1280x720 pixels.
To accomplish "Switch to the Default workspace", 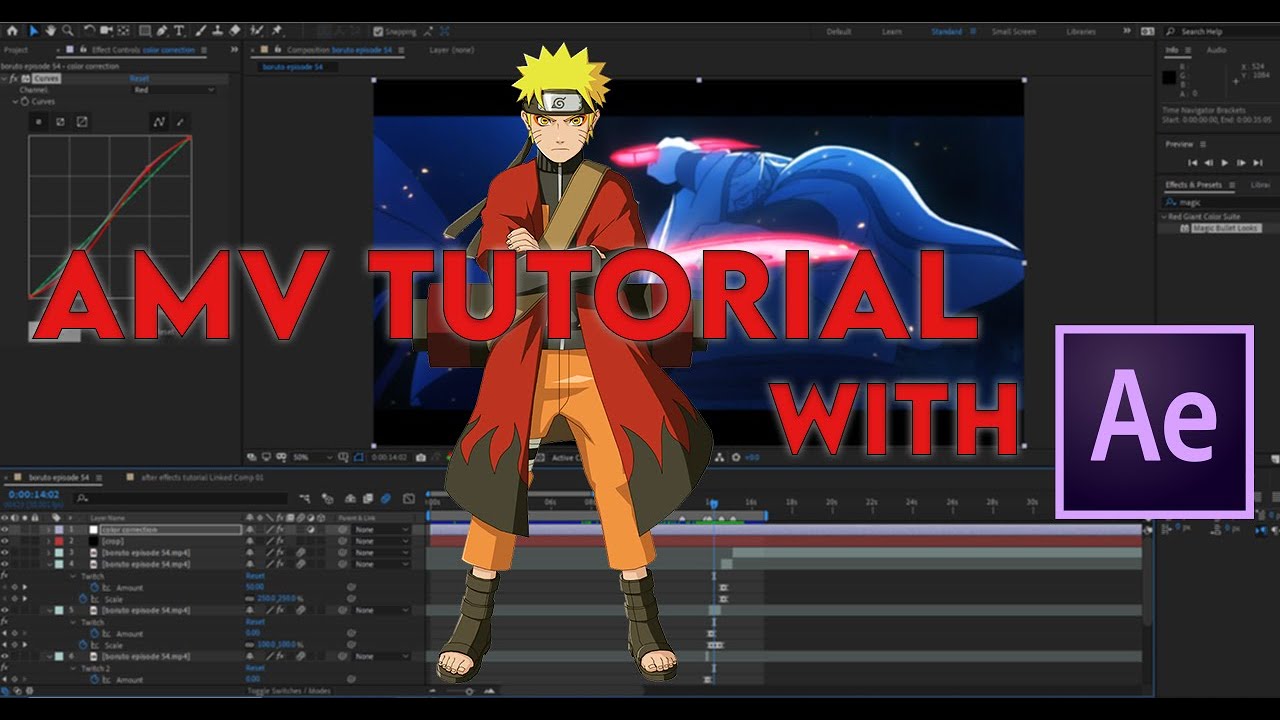I will (839, 31).
